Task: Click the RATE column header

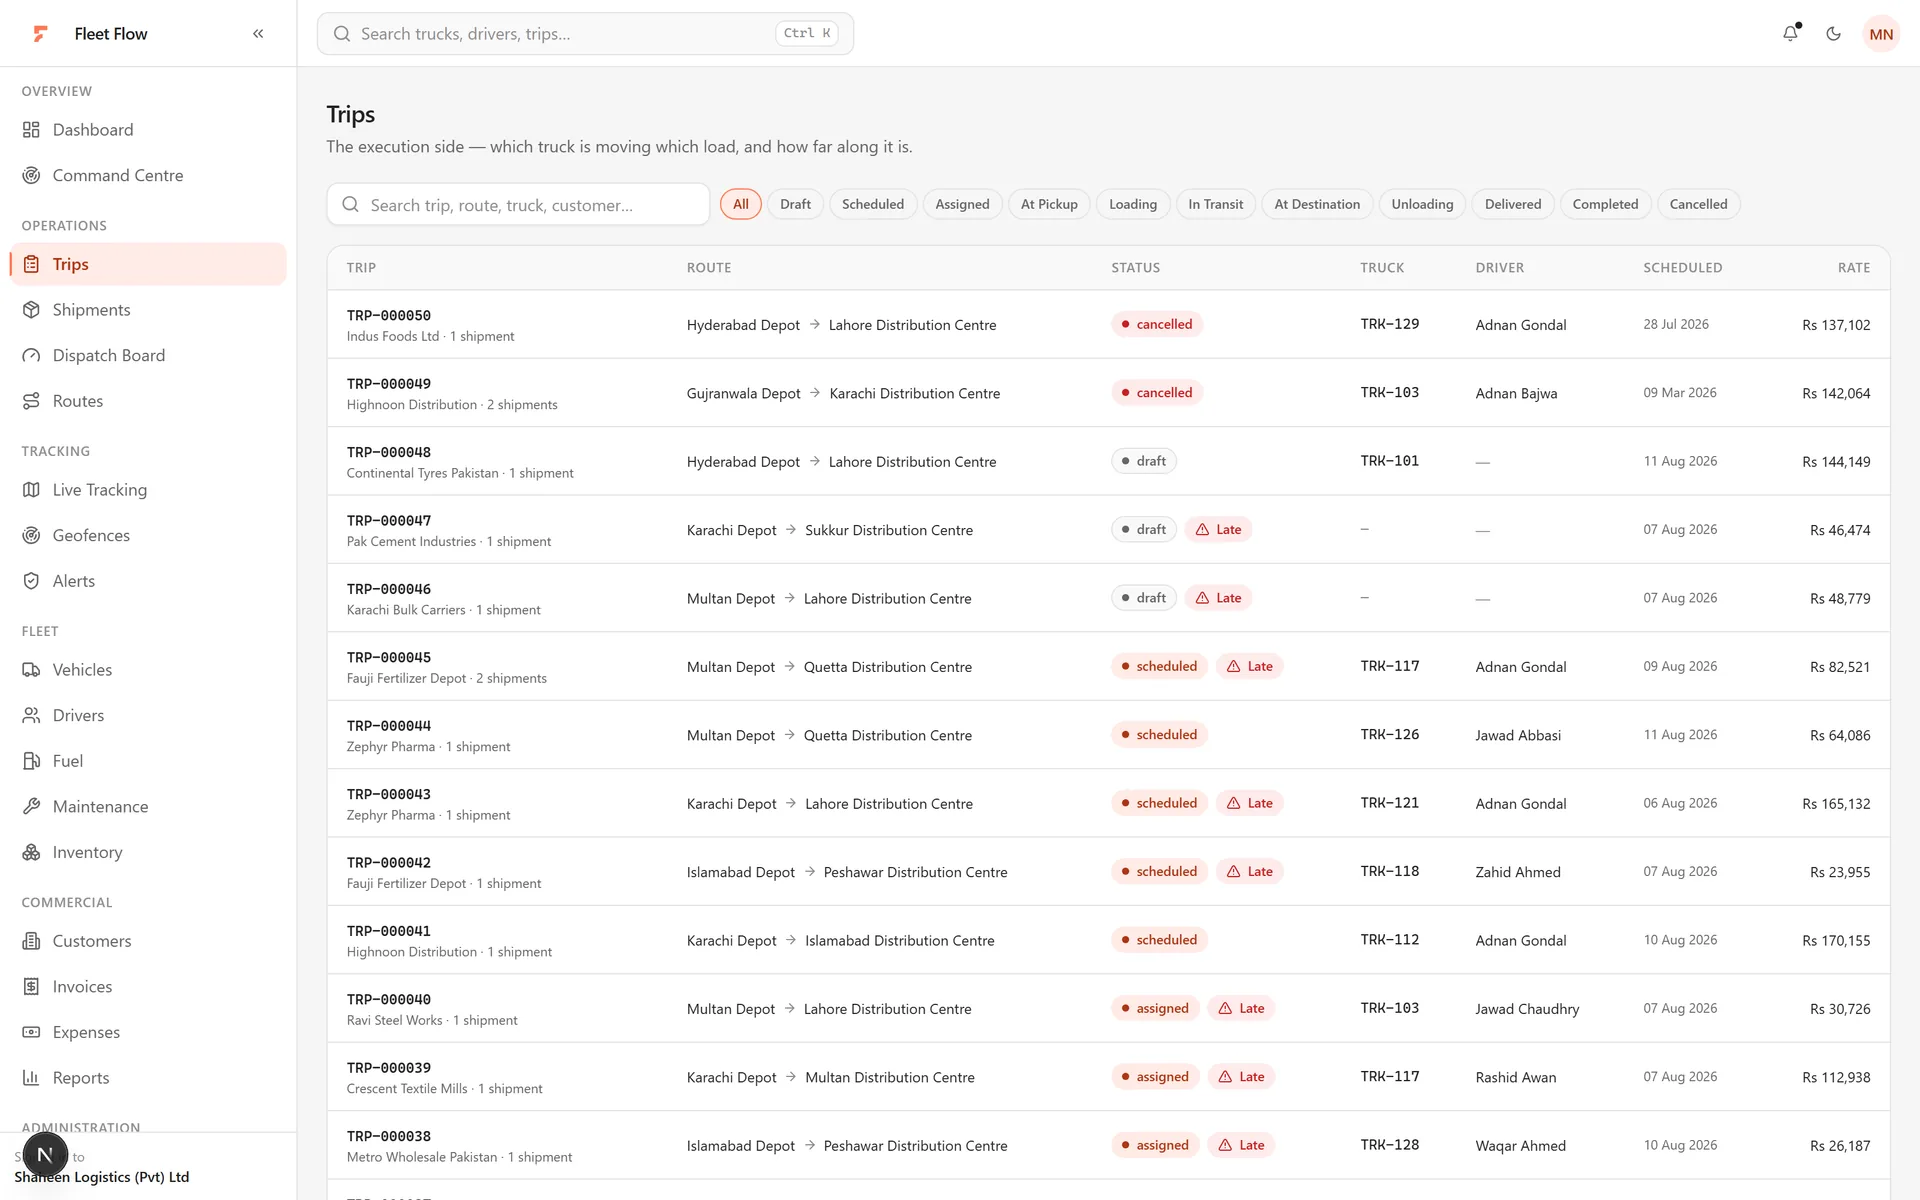Action: pos(1854,268)
